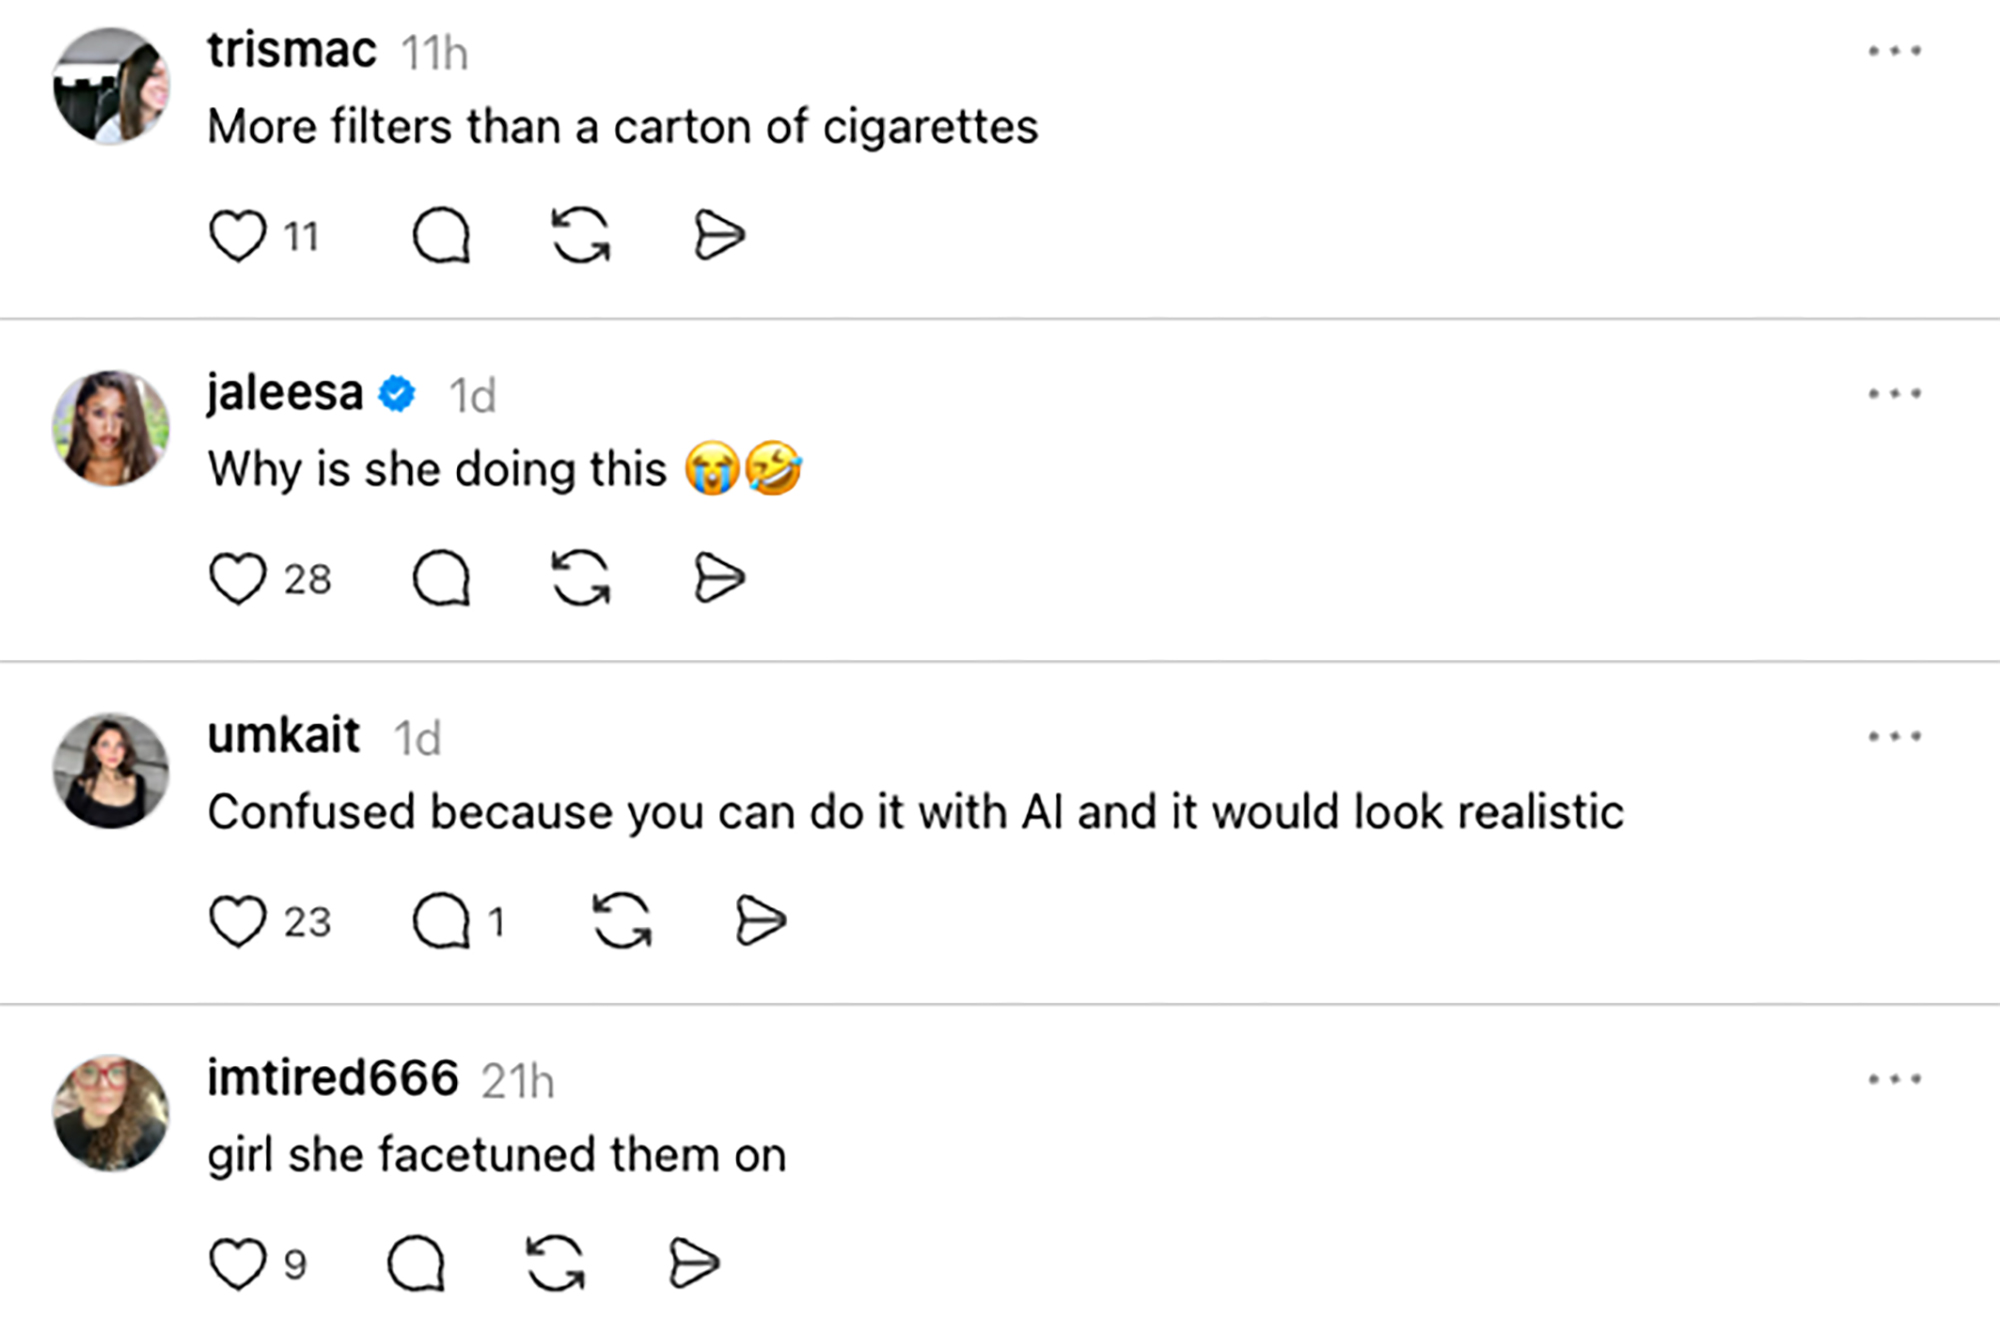Open more options for trismac's comment
This screenshot has width=2000, height=1333.
tap(1894, 51)
